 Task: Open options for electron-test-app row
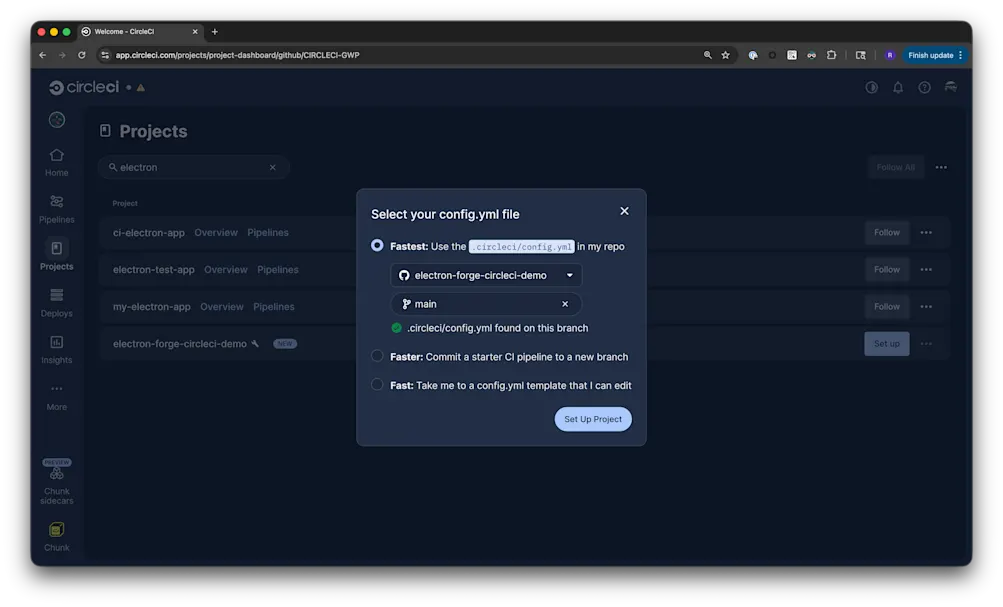[x=926, y=270]
